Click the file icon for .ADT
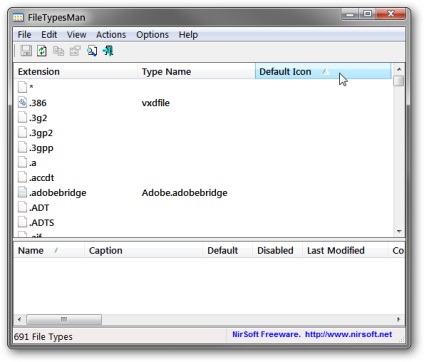 click(22, 207)
